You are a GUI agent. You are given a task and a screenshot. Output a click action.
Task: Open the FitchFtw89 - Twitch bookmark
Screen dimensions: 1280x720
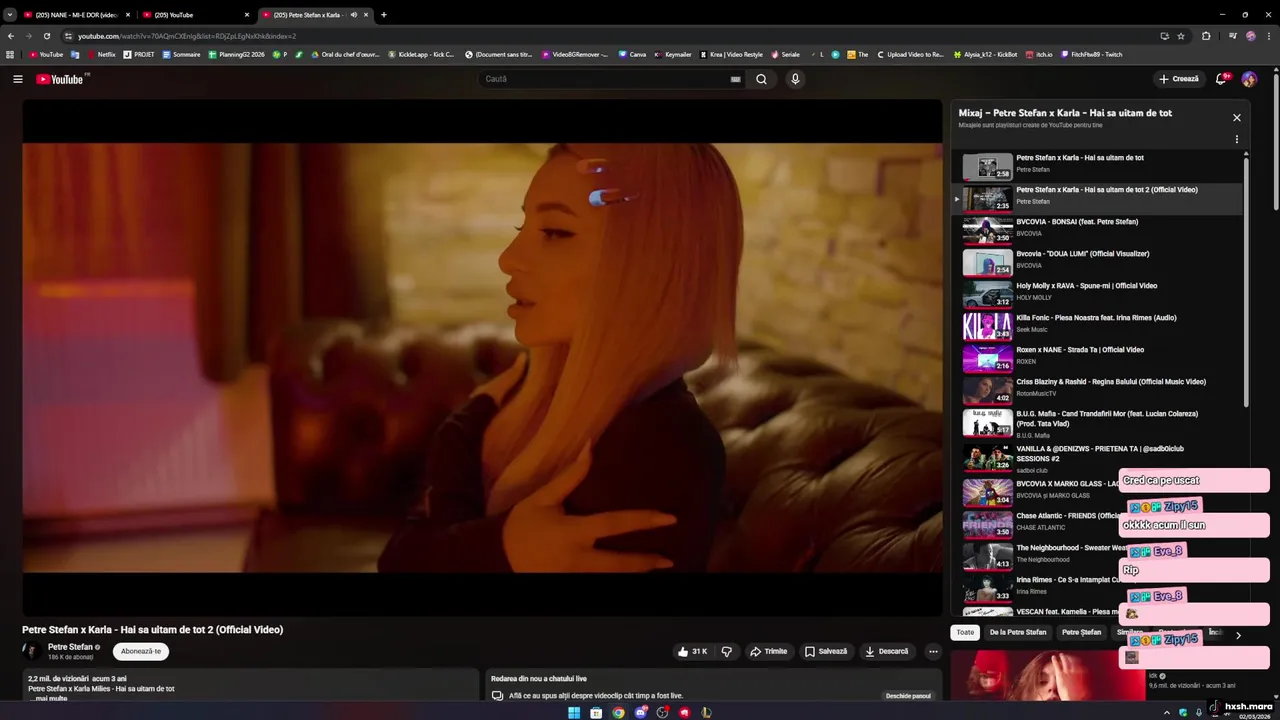click(1092, 54)
